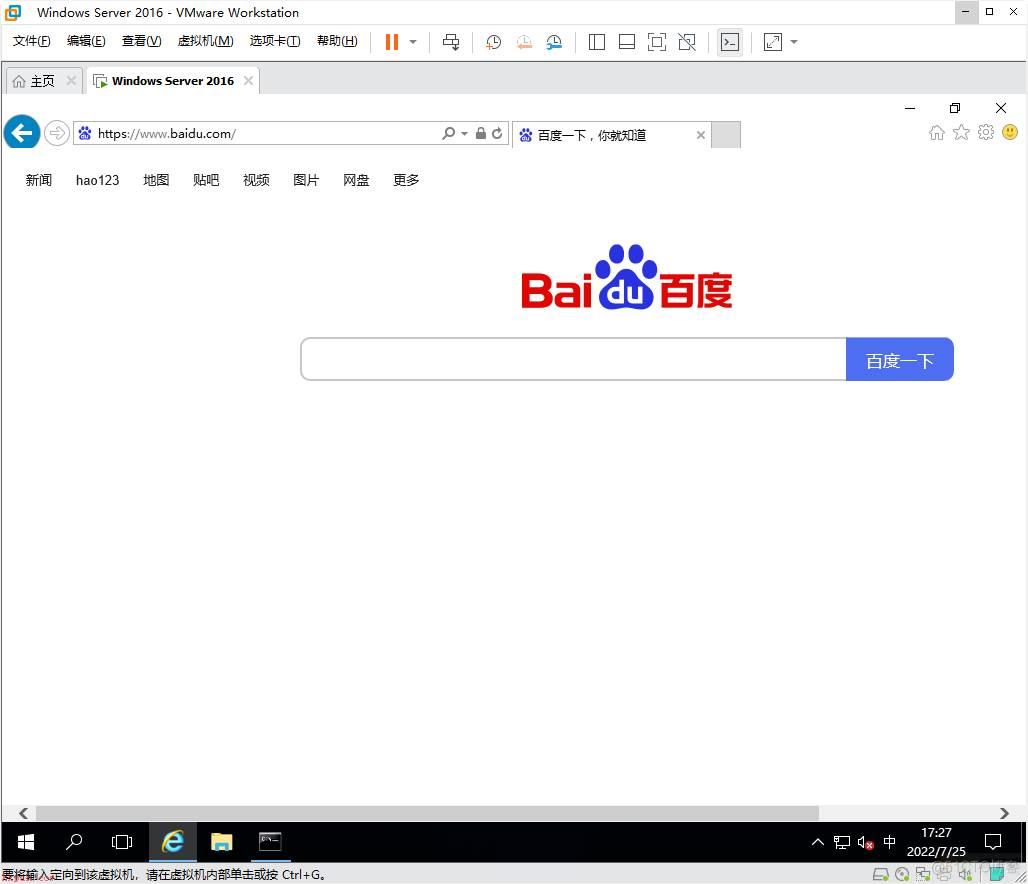Click the Internet Explorer taskbar icon
The height and width of the screenshot is (884, 1028).
click(x=172, y=841)
